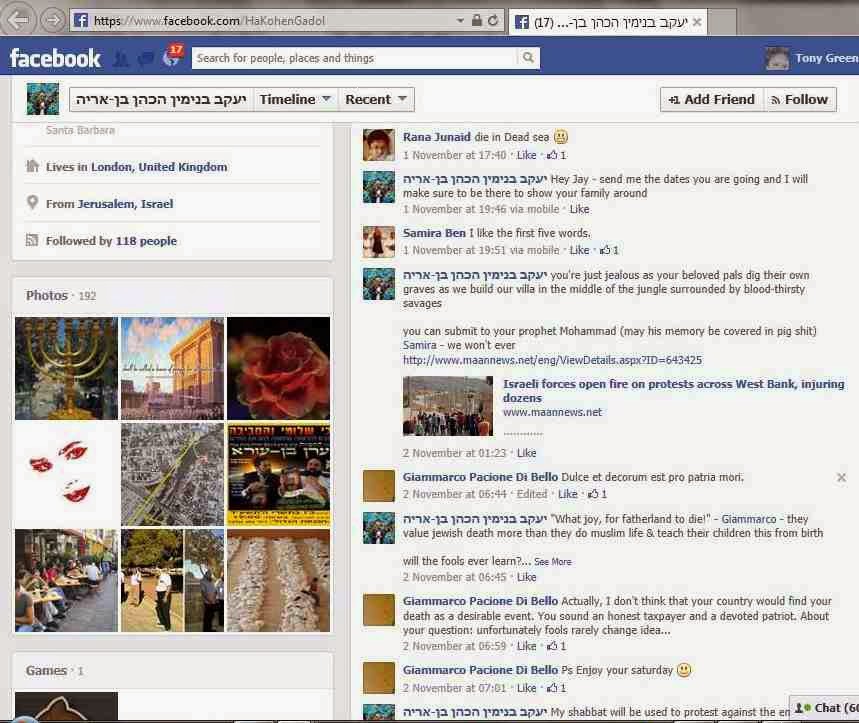This screenshot has width=859, height=723.
Task: Like the 1 November 19:46 mobile comment
Action: click(579, 209)
